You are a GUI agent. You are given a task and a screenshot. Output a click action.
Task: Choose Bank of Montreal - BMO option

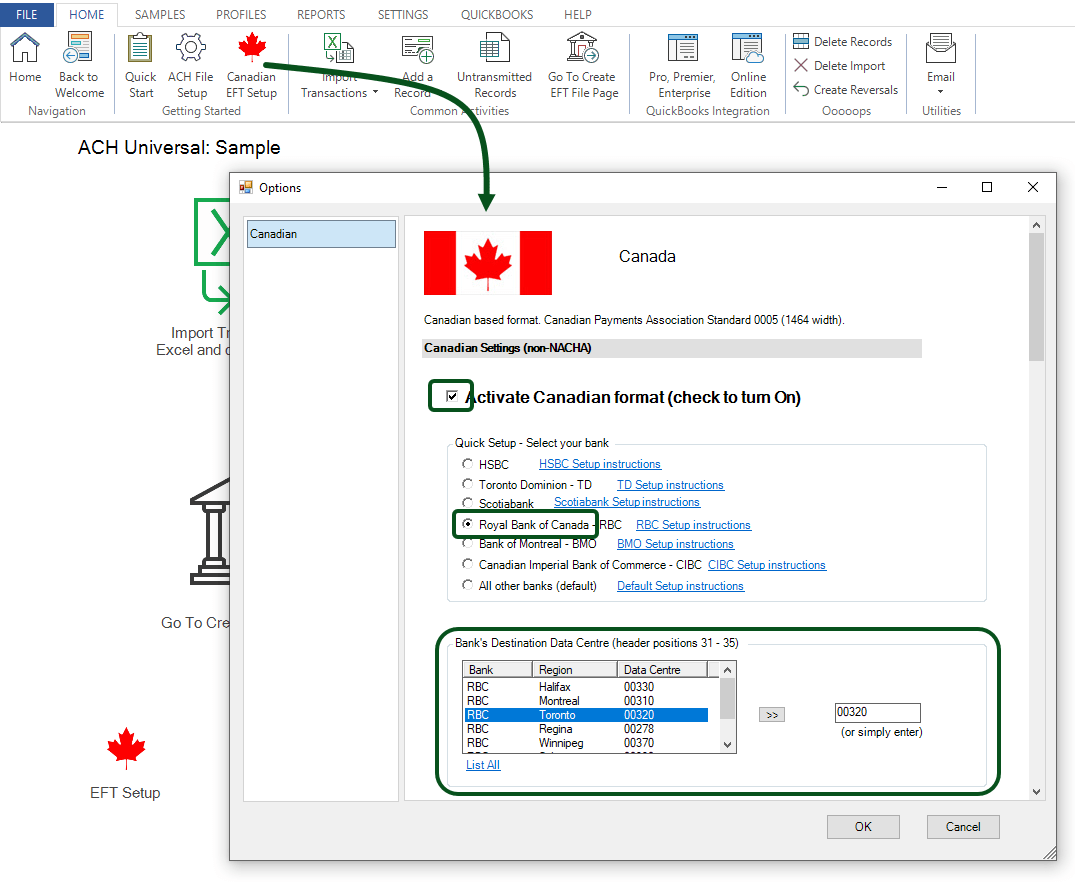tap(467, 544)
